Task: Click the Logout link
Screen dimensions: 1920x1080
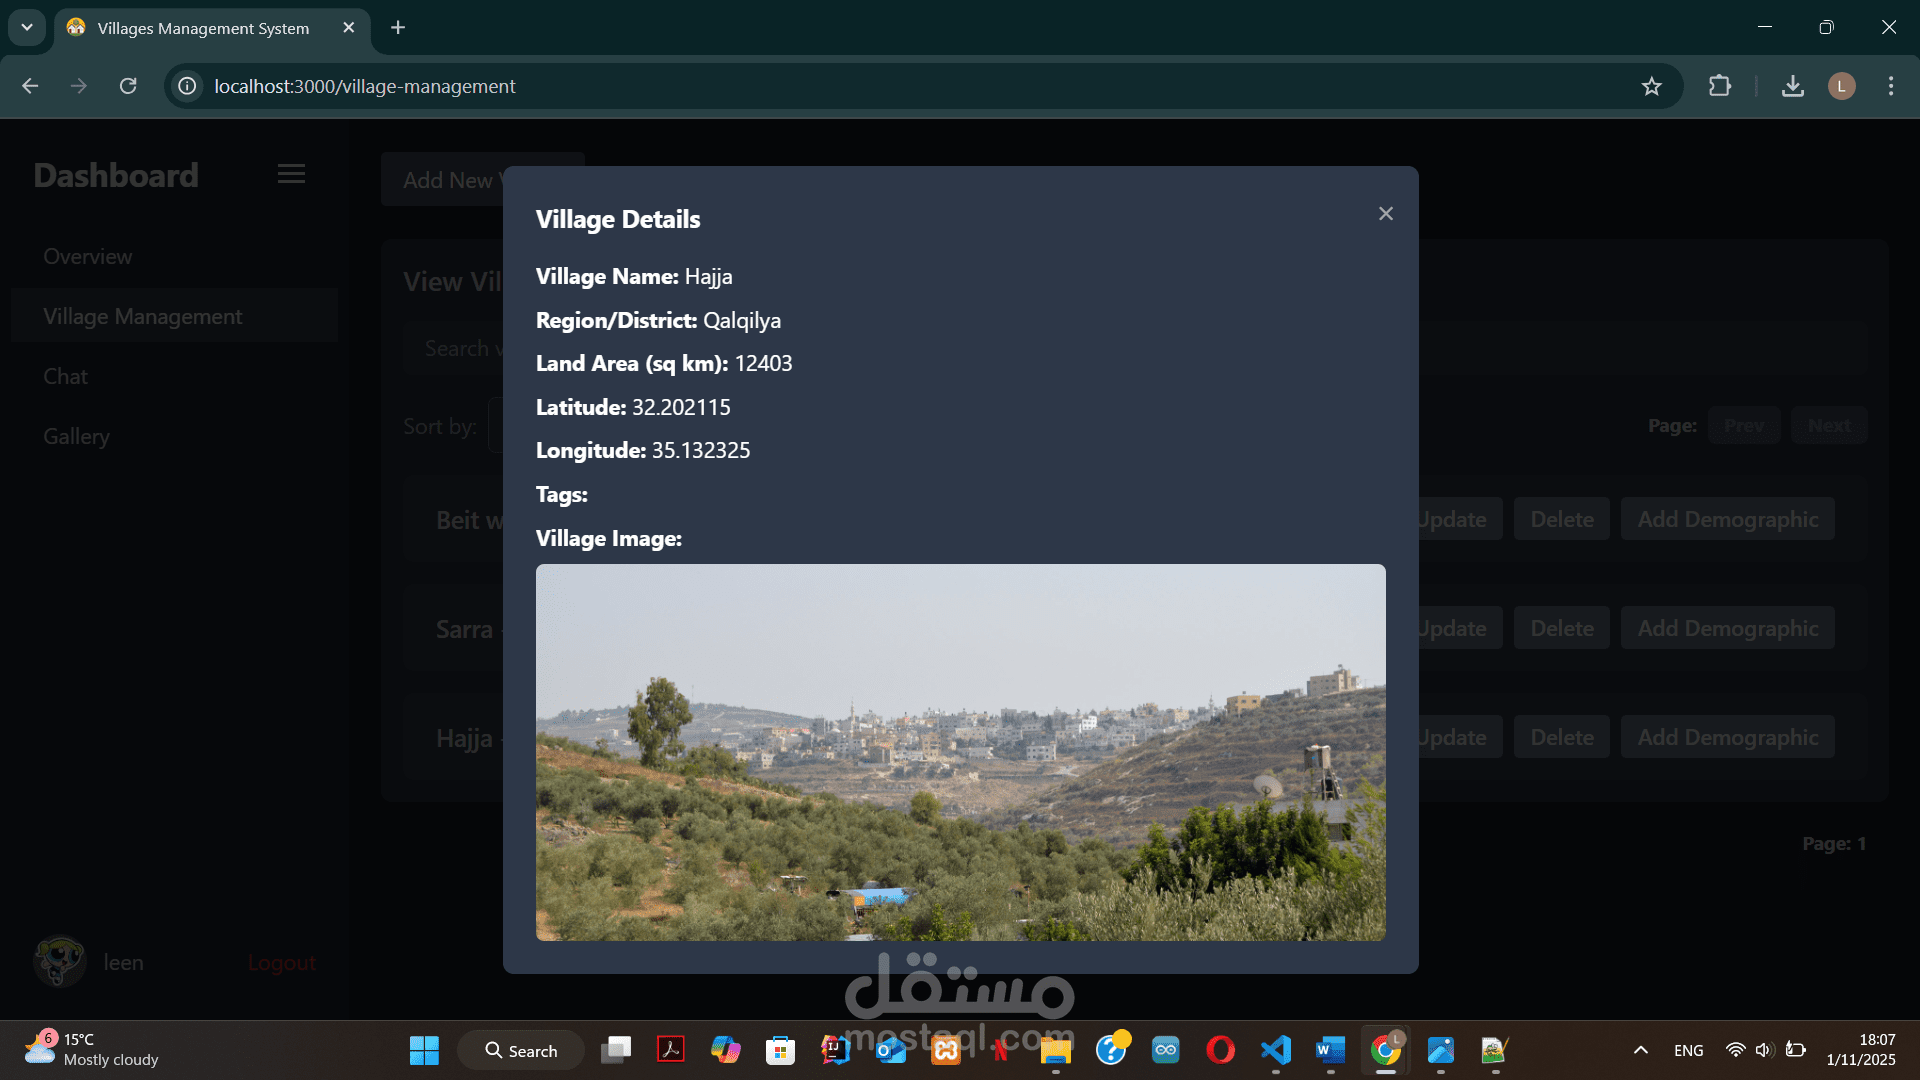Action: [x=281, y=962]
